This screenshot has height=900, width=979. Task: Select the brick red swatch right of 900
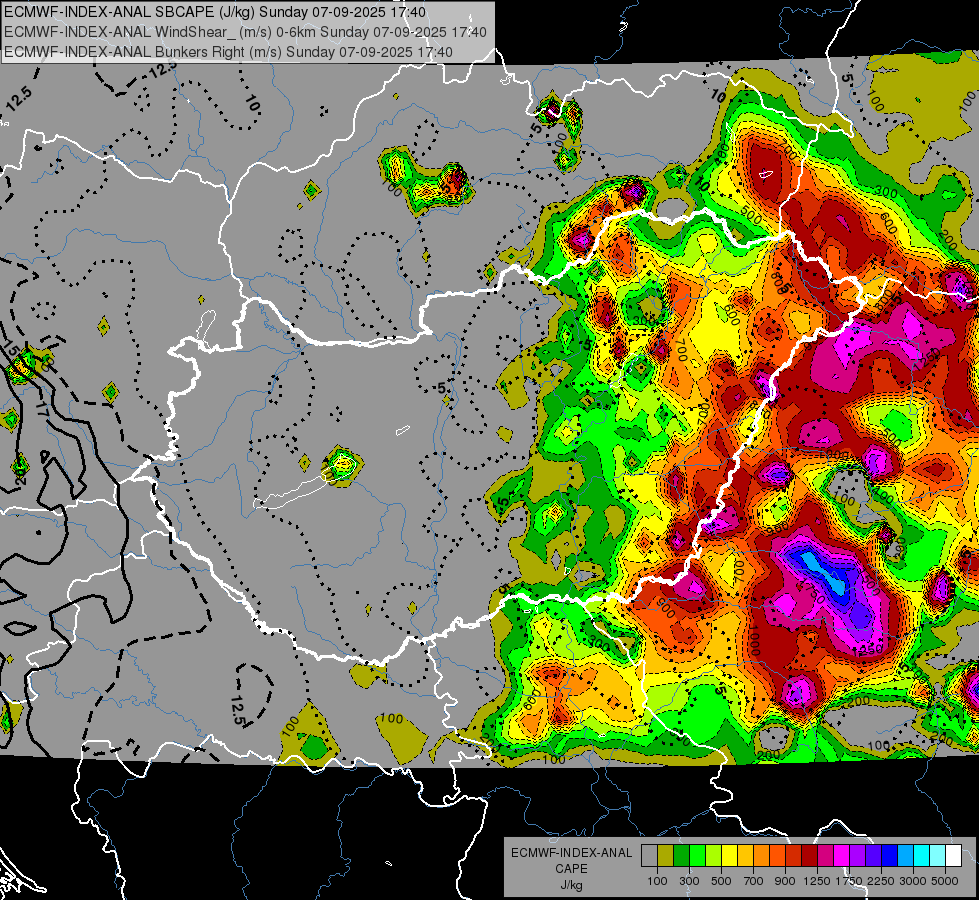tap(794, 855)
